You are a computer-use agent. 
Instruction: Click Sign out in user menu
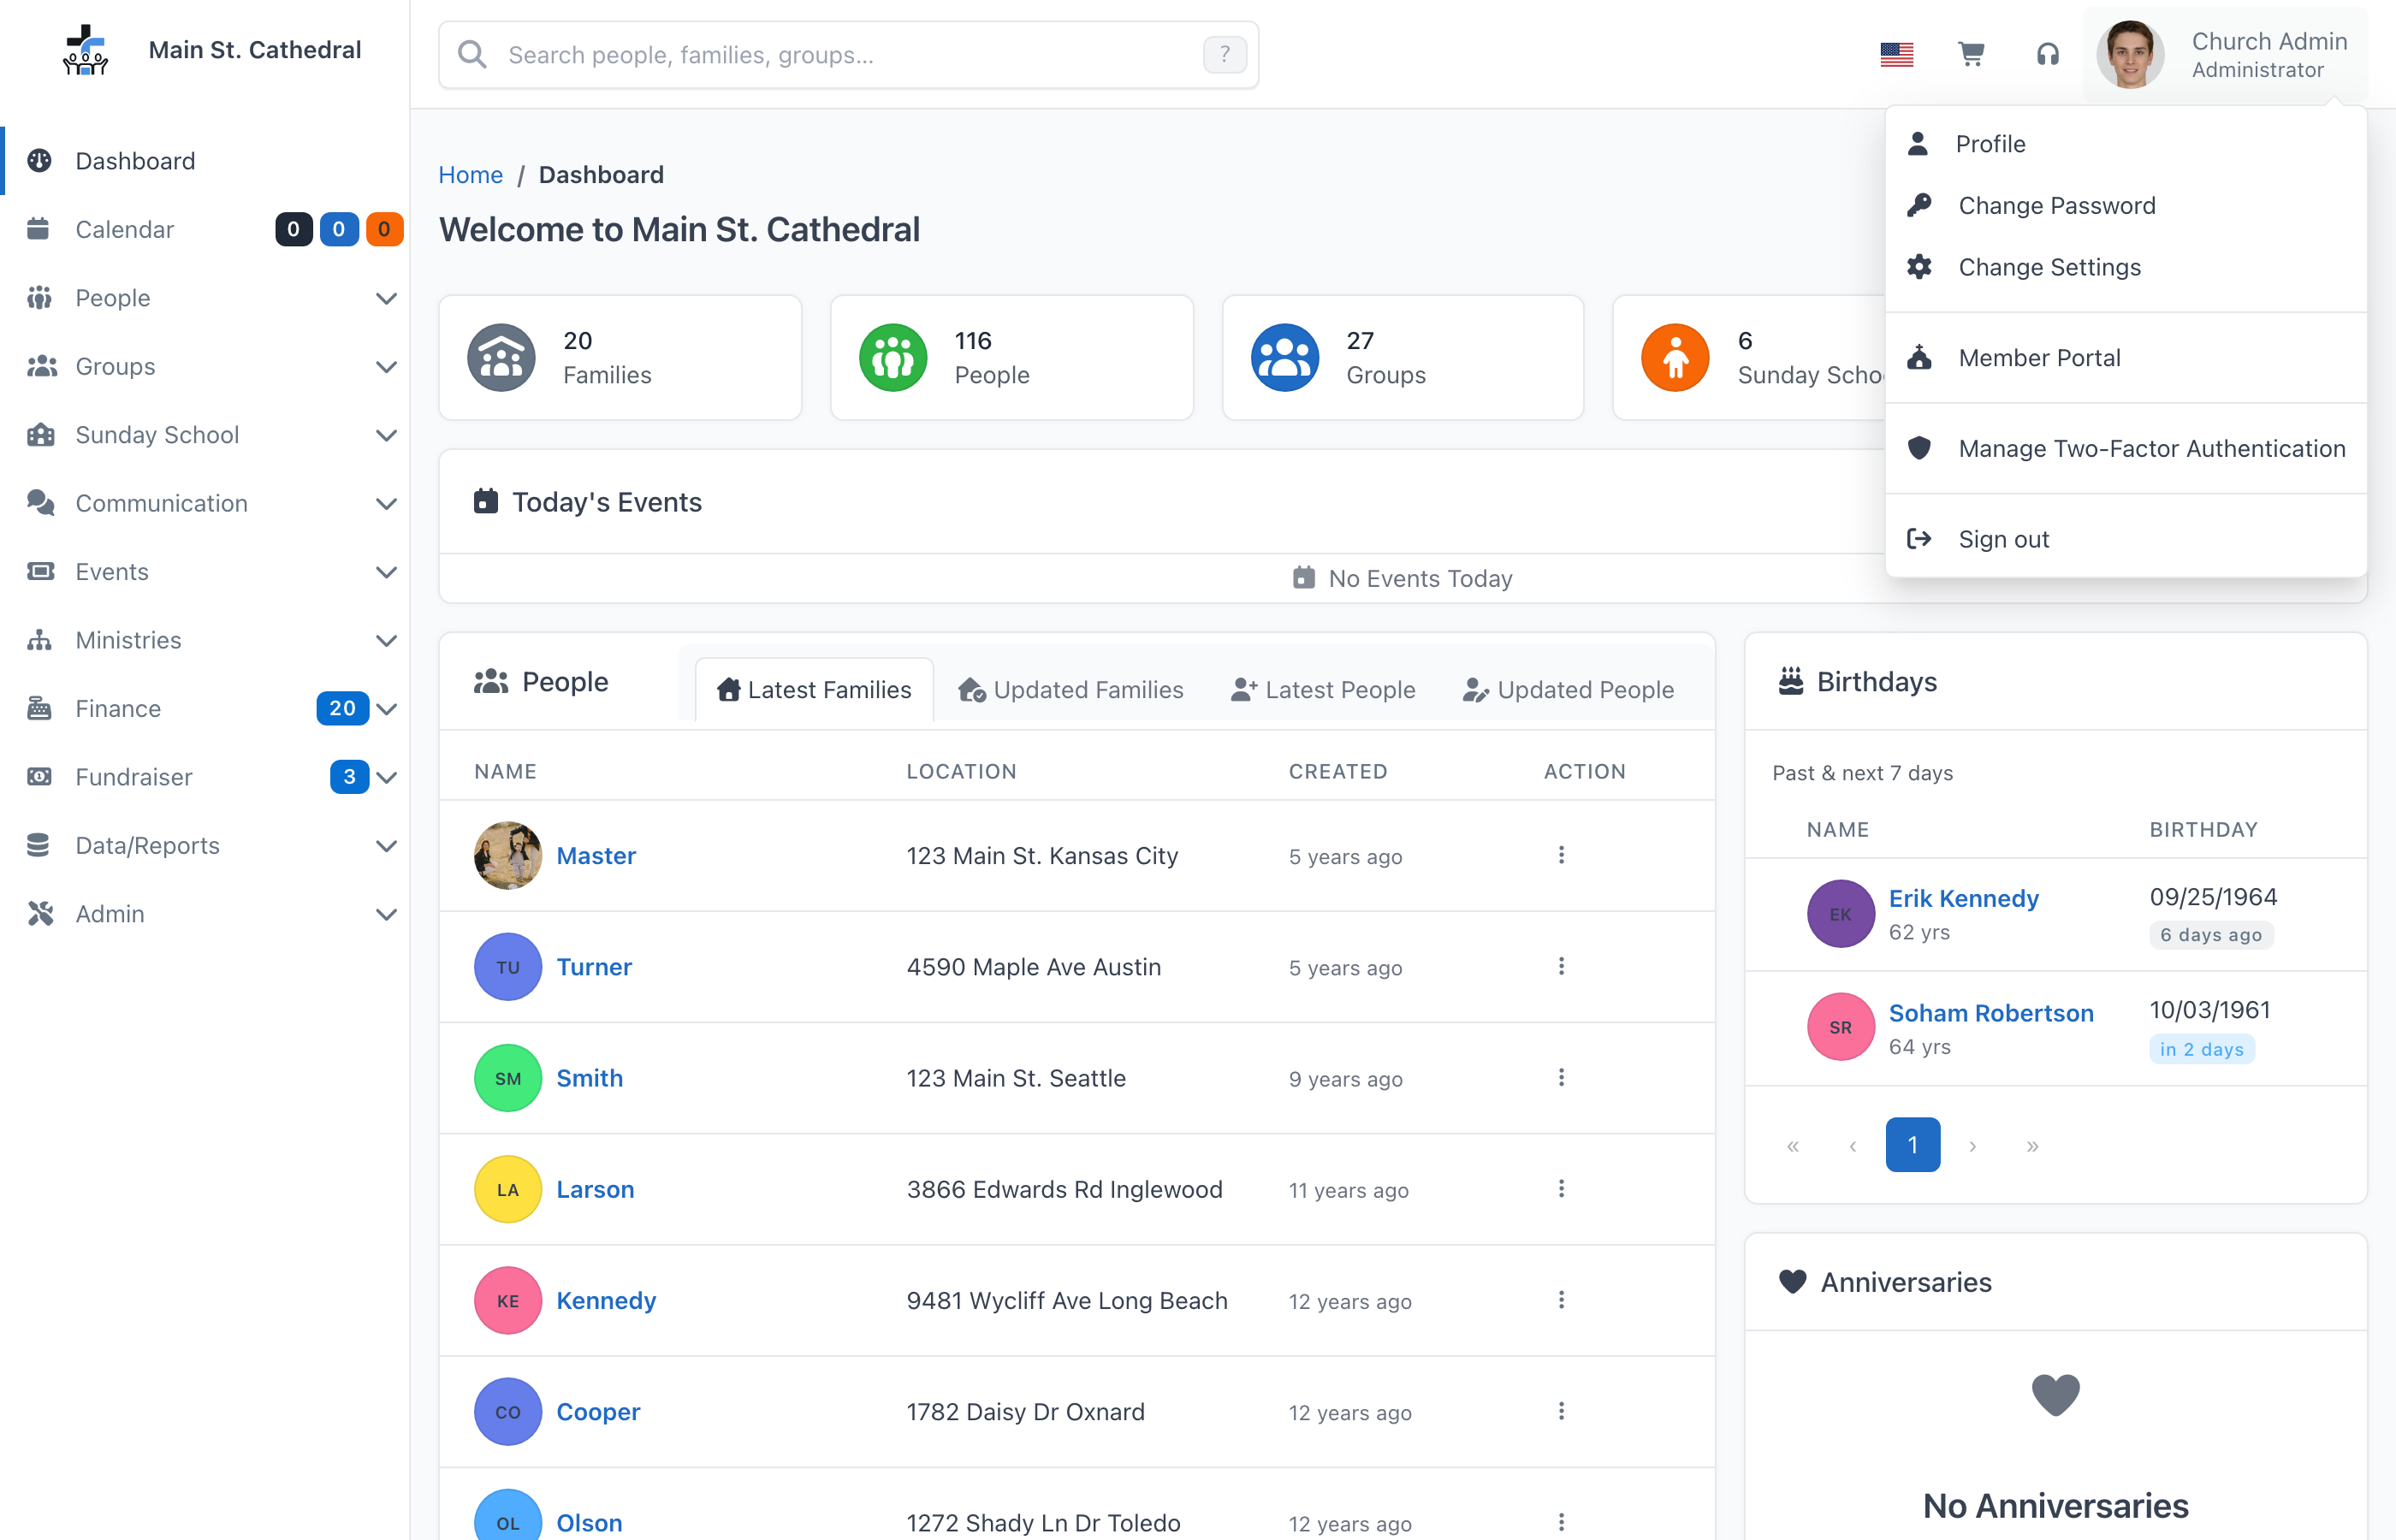[x=2125, y=539]
